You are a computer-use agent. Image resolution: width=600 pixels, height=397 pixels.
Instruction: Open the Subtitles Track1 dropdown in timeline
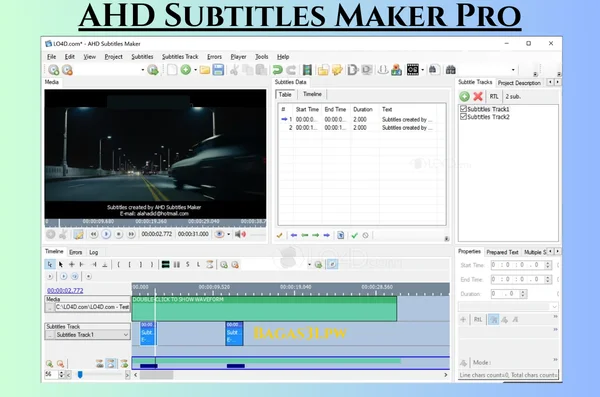click(126, 335)
